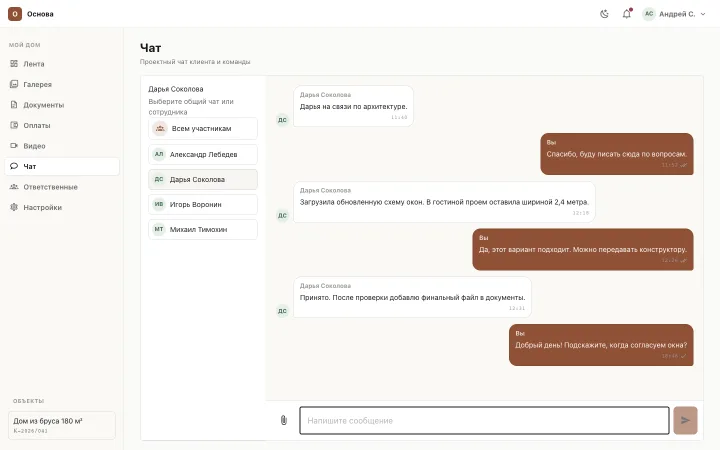Image resolution: width=720 pixels, height=450 pixels.
Task: Open chat with Александр Лебедев
Action: pyautogui.click(x=203, y=154)
